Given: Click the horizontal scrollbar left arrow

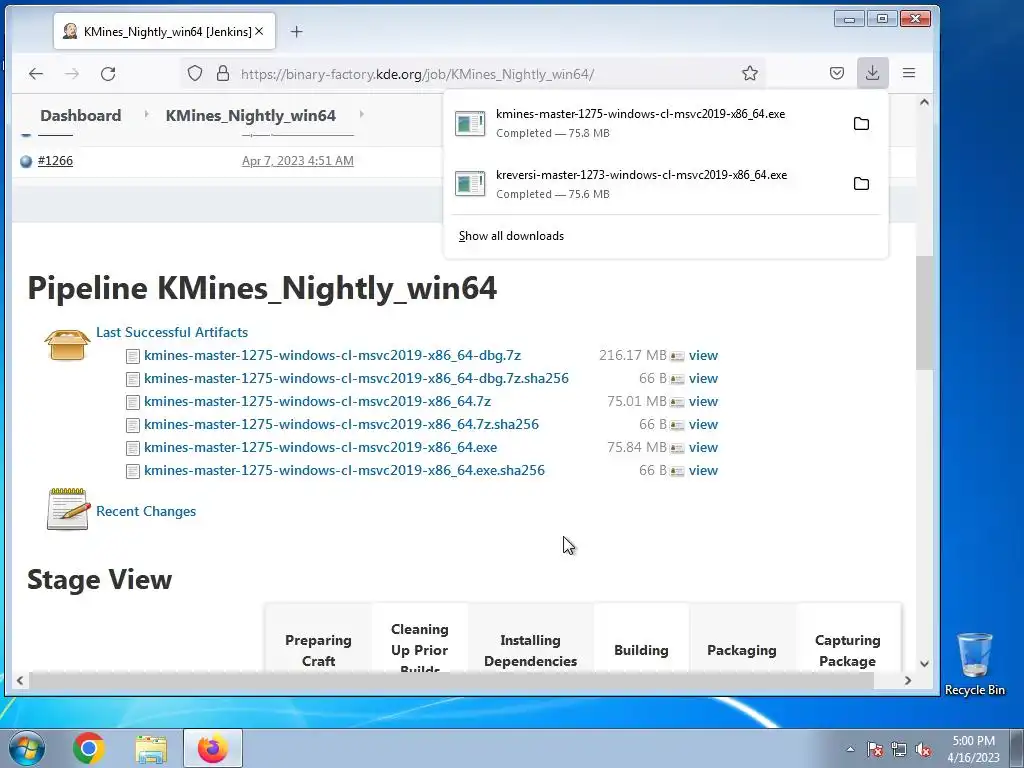Looking at the screenshot, I should click(20, 680).
